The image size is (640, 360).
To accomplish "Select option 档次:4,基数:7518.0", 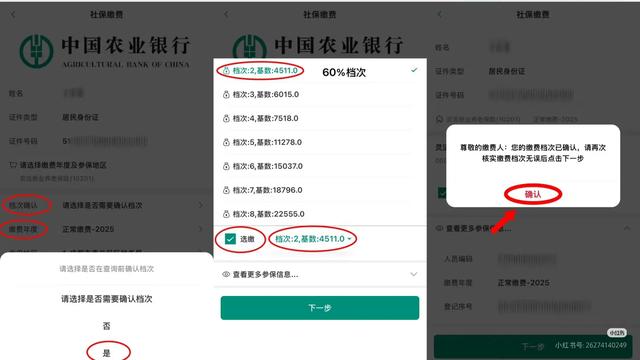I will [x=320, y=118].
